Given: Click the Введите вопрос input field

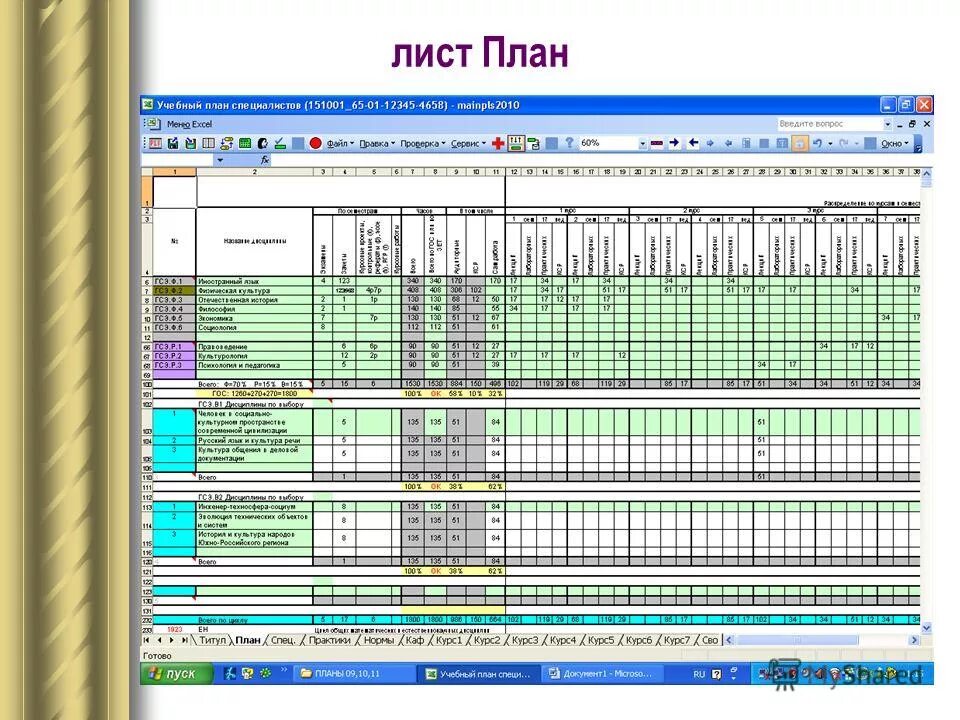Looking at the screenshot, I should coord(825,122).
